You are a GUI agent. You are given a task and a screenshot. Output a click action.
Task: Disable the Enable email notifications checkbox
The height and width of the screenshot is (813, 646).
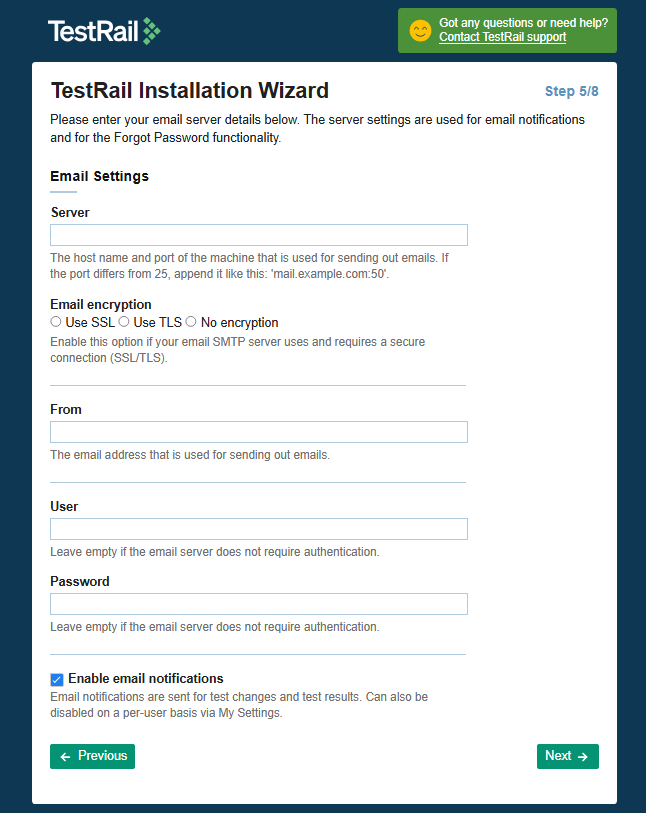57,679
